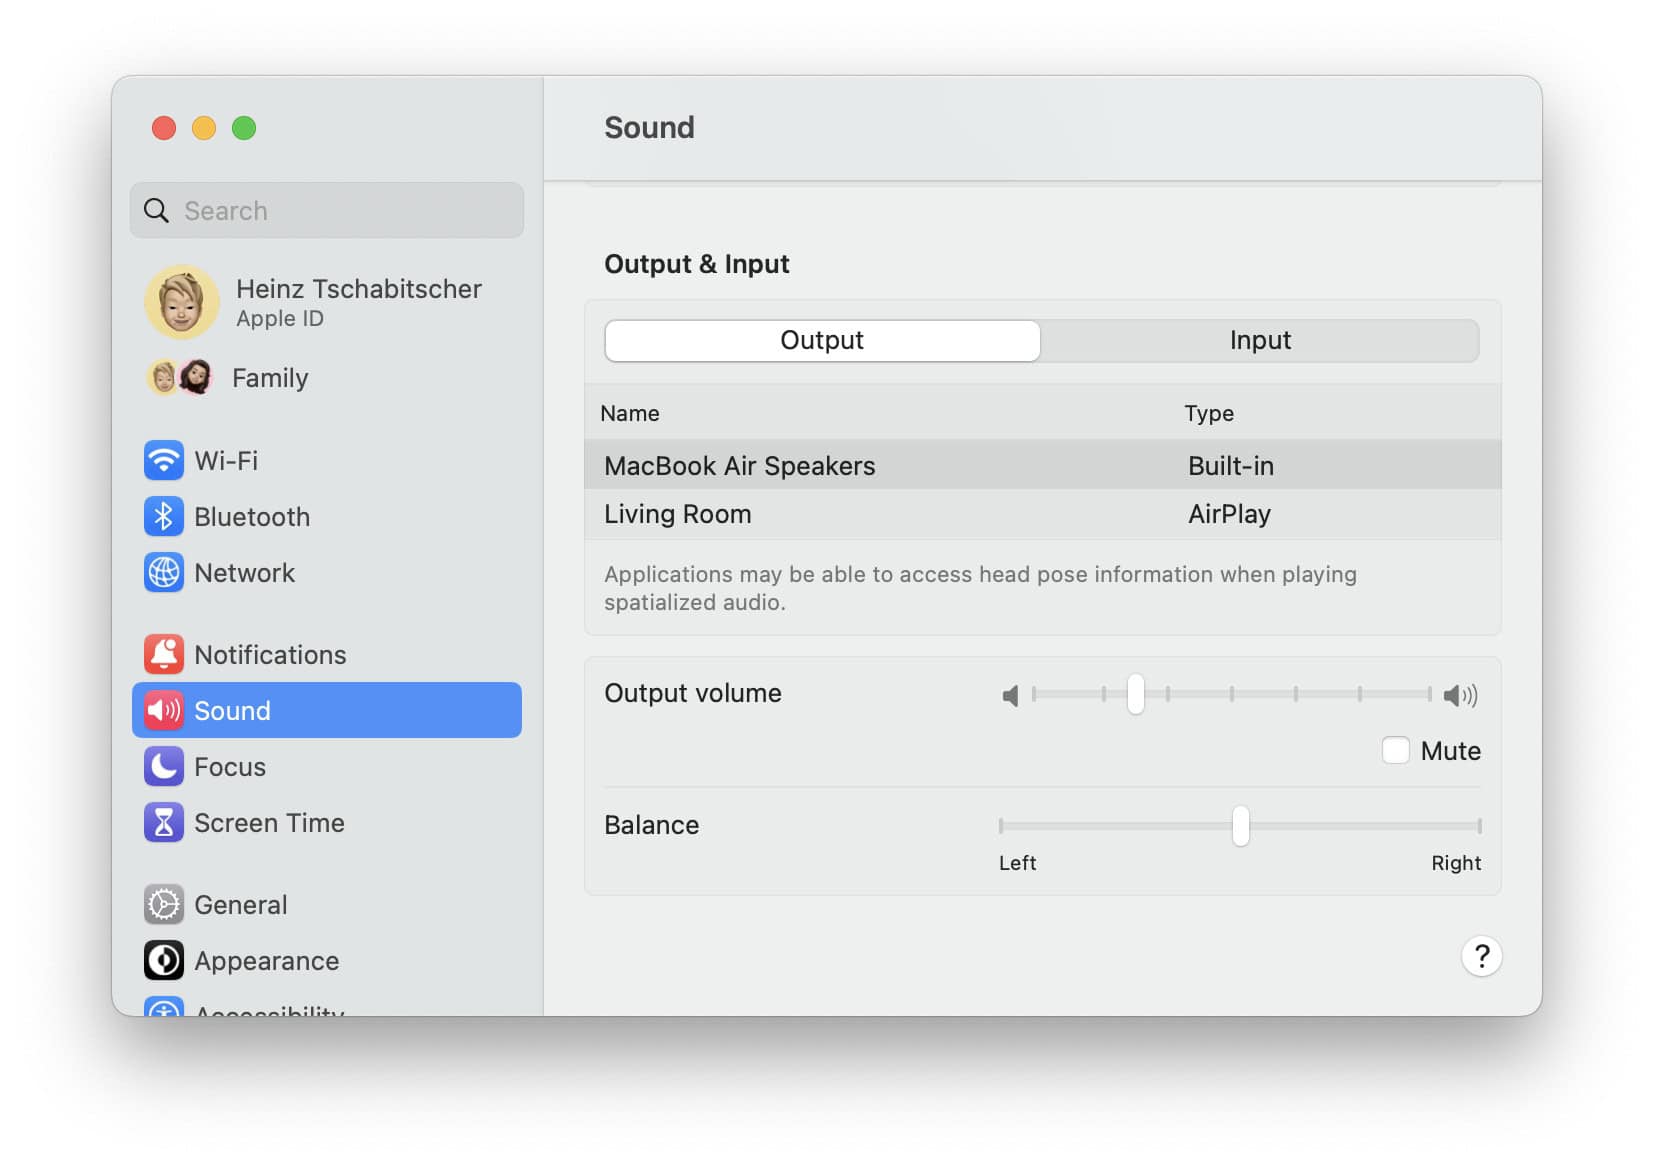Open Focus settings via crescent moon icon
The height and width of the screenshot is (1164, 1654).
click(x=164, y=767)
